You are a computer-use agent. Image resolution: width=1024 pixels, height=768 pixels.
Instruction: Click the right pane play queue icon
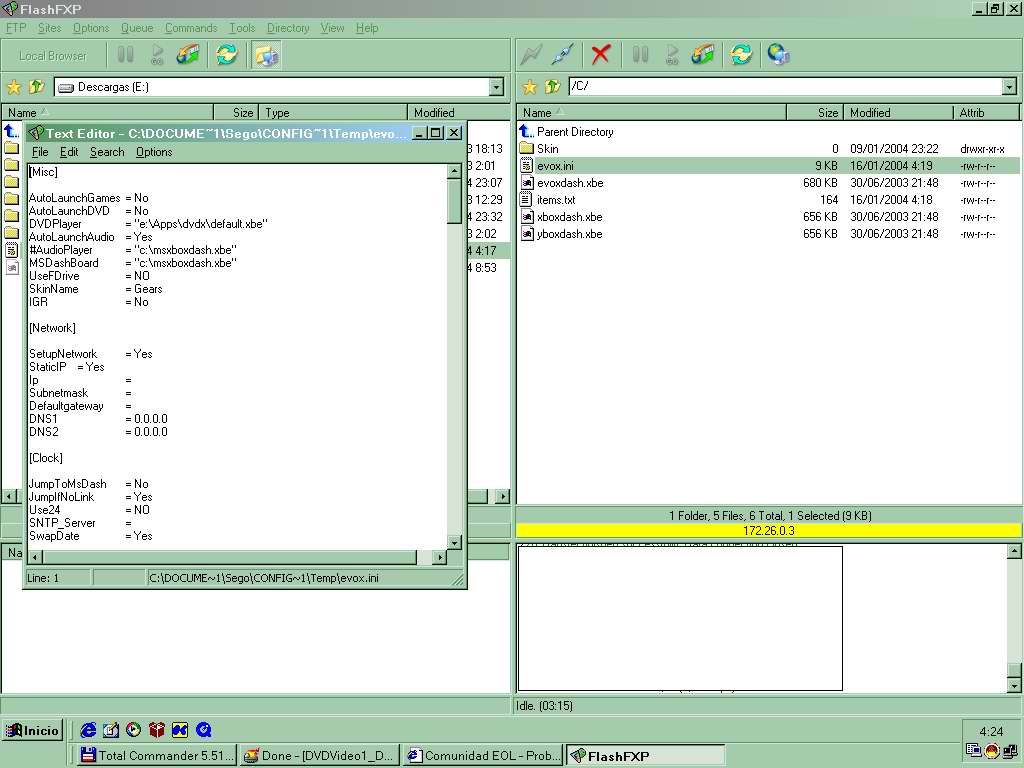[671, 54]
